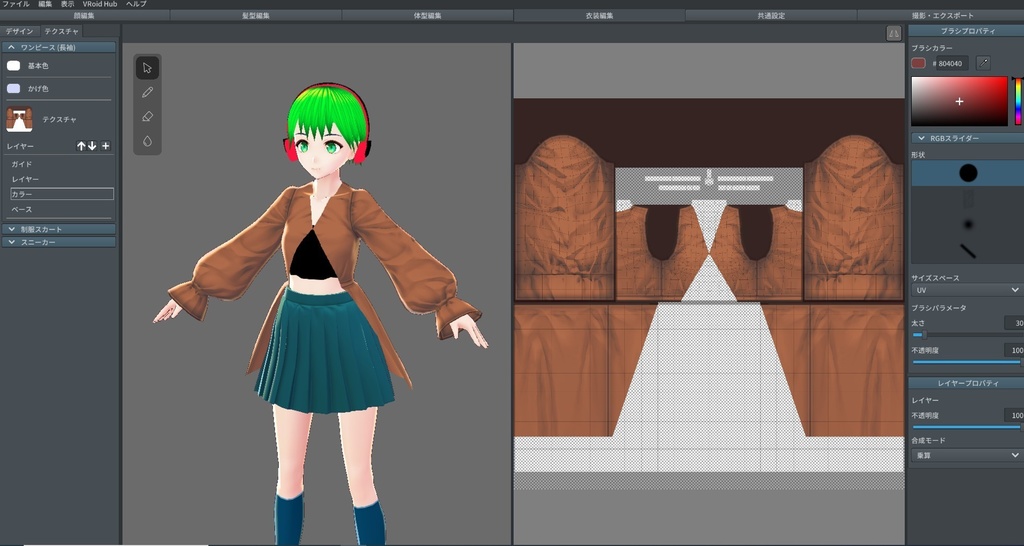Select the pencil brush tool
Viewport: 1024px width, 546px height.
pos(147,92)
